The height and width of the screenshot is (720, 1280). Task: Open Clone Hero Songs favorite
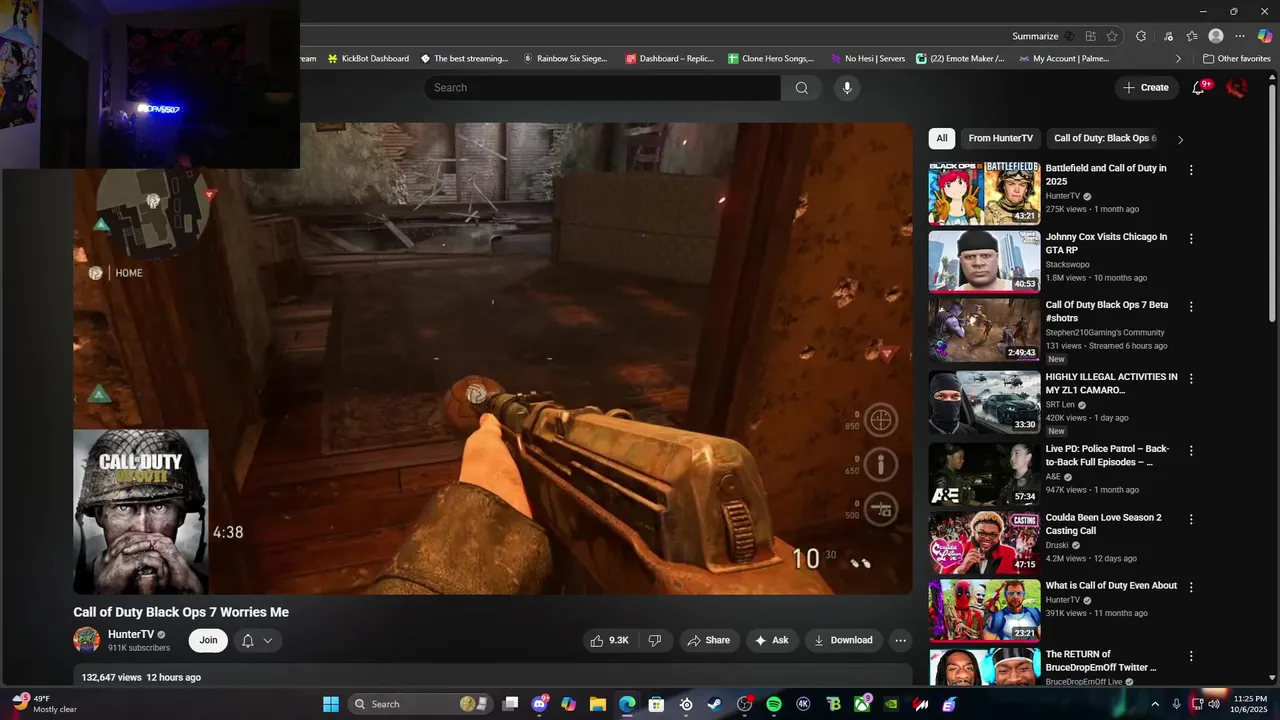(x=771, y=59)
